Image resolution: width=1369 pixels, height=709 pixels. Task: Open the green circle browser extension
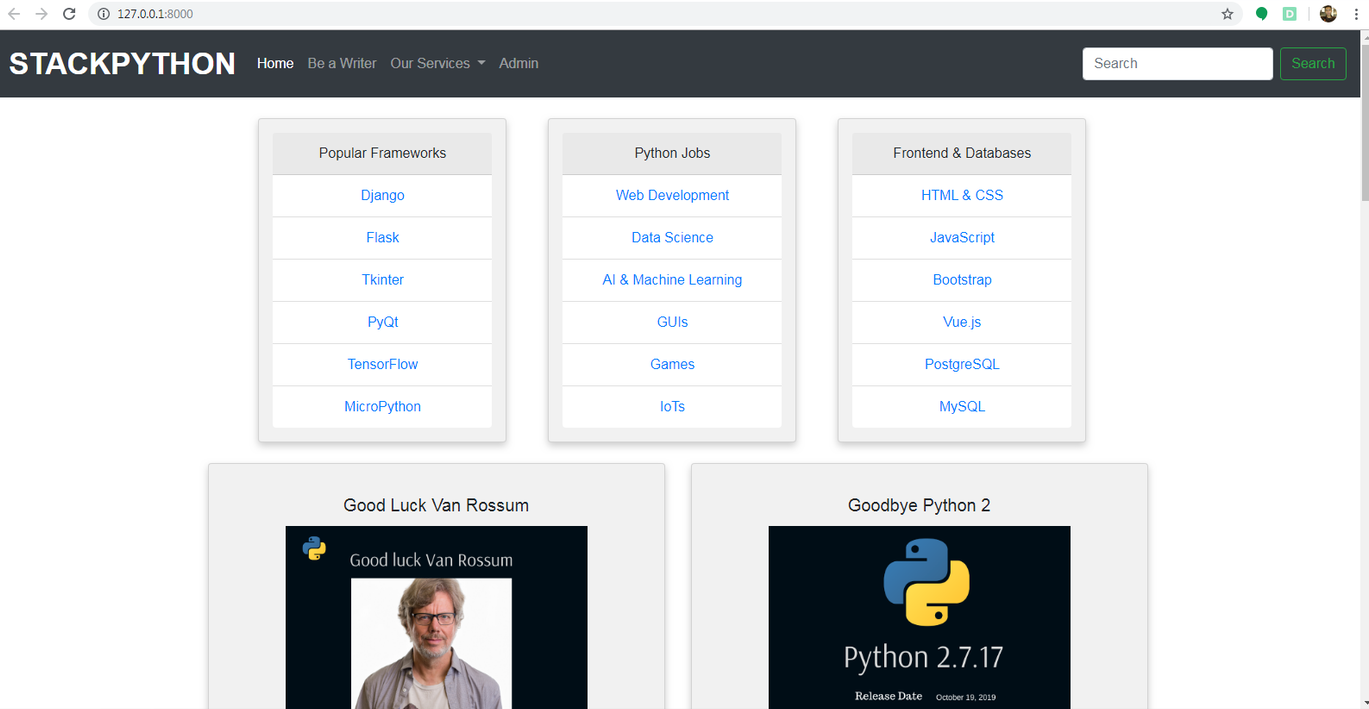click(1262, 14)
